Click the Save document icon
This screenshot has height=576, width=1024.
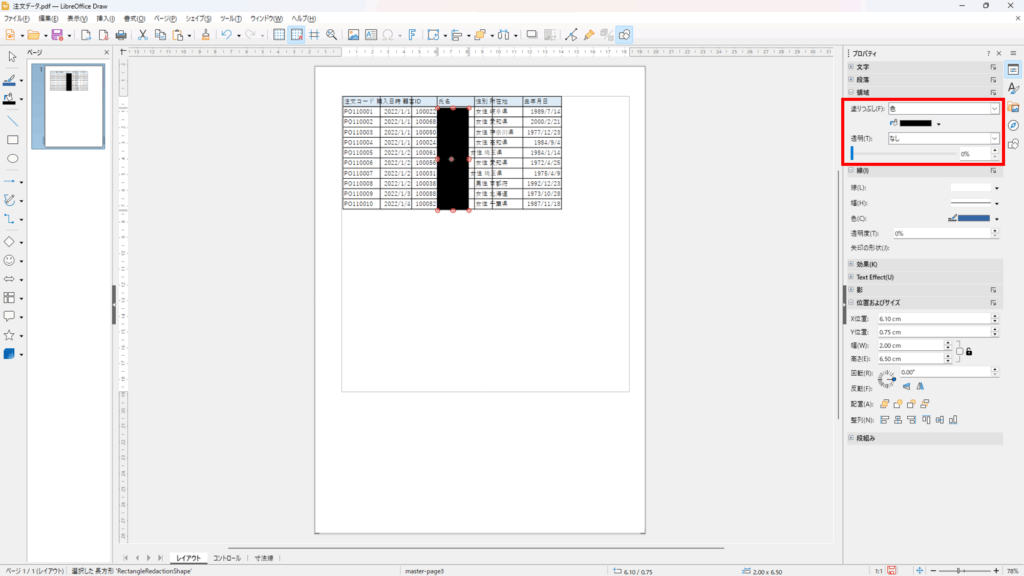(57, 35)
